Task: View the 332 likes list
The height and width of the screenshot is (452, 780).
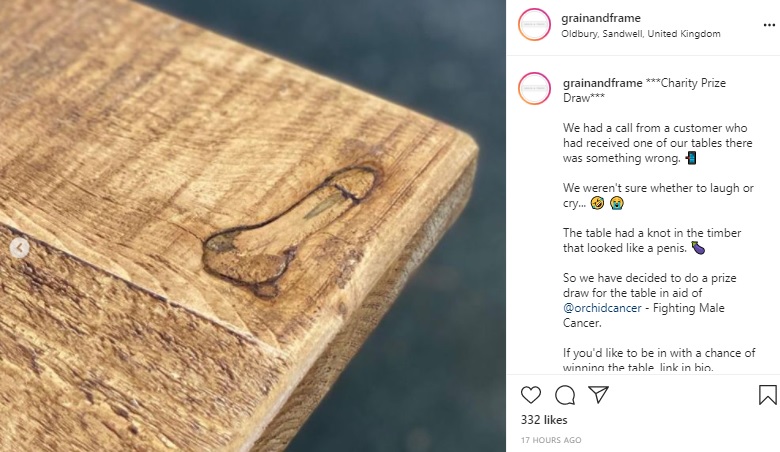Action: click(544, 420)
